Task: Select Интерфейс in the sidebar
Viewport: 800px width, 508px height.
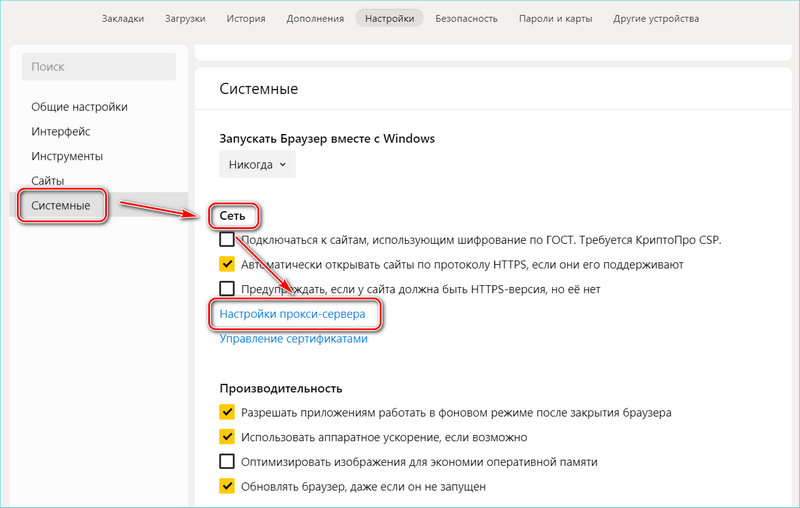Action: click(61, 132)
